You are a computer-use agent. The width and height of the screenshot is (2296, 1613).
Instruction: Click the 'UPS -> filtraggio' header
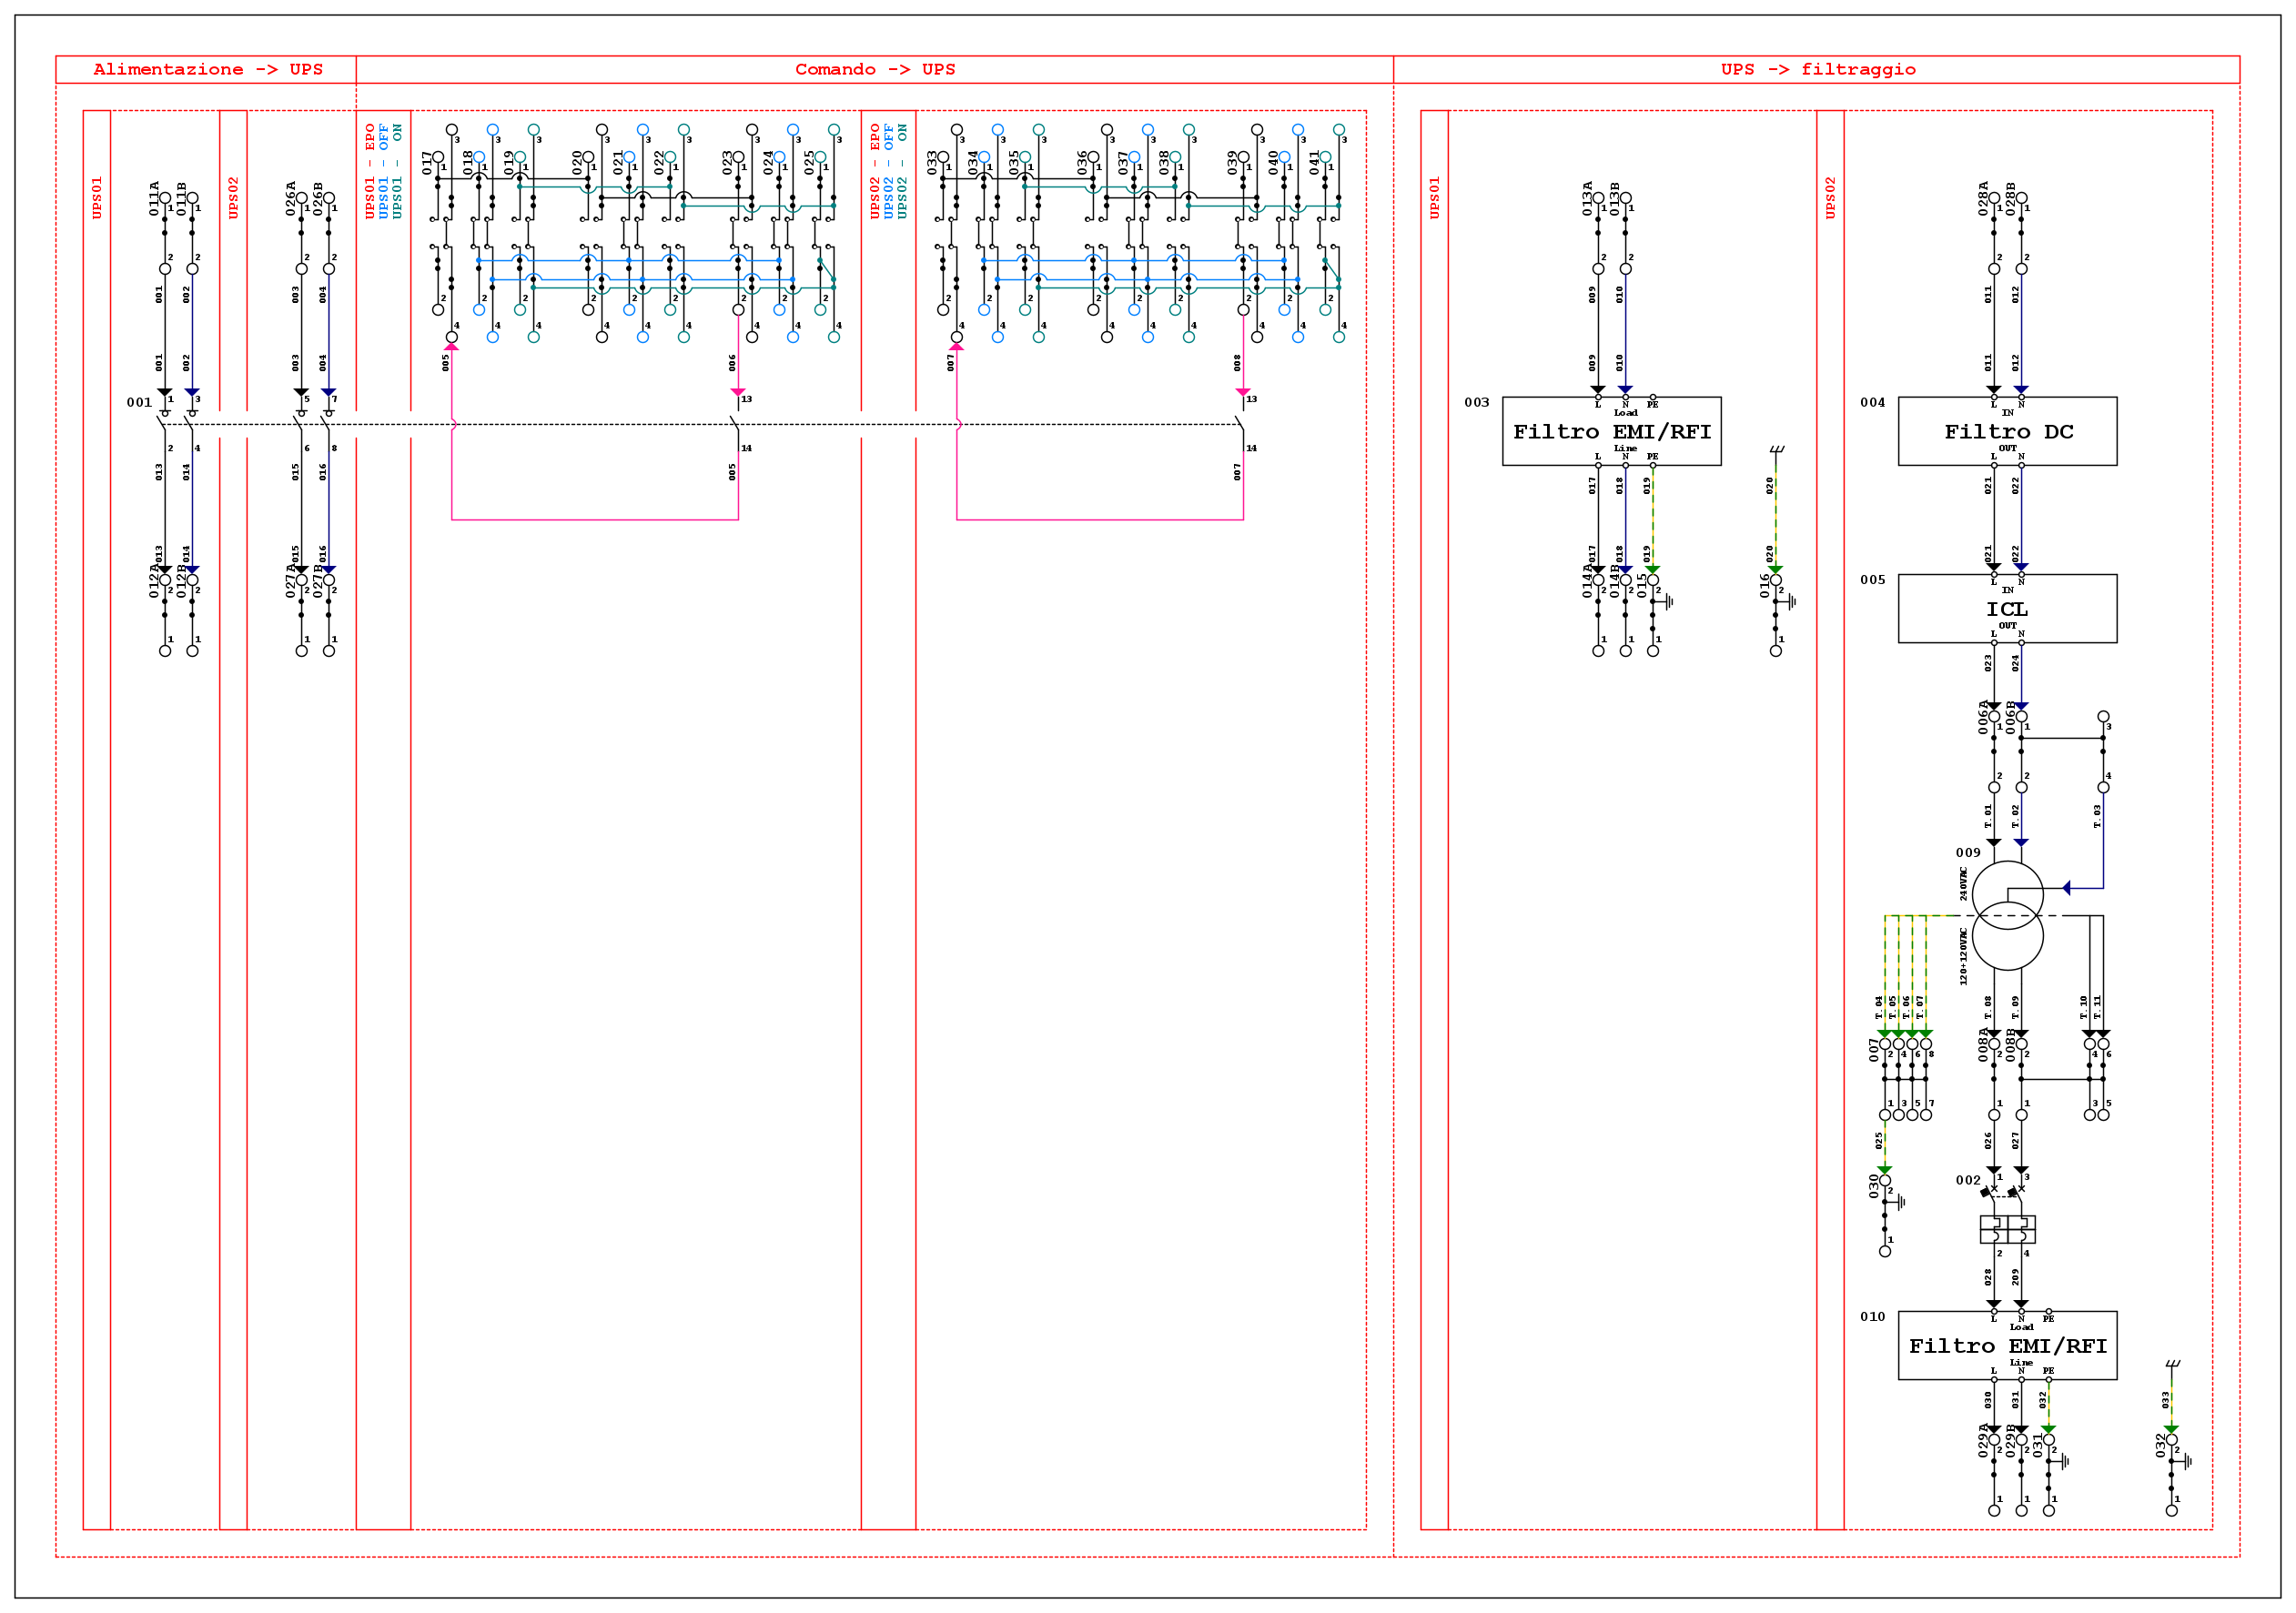pyautogui.click(x=1817, y=69)
